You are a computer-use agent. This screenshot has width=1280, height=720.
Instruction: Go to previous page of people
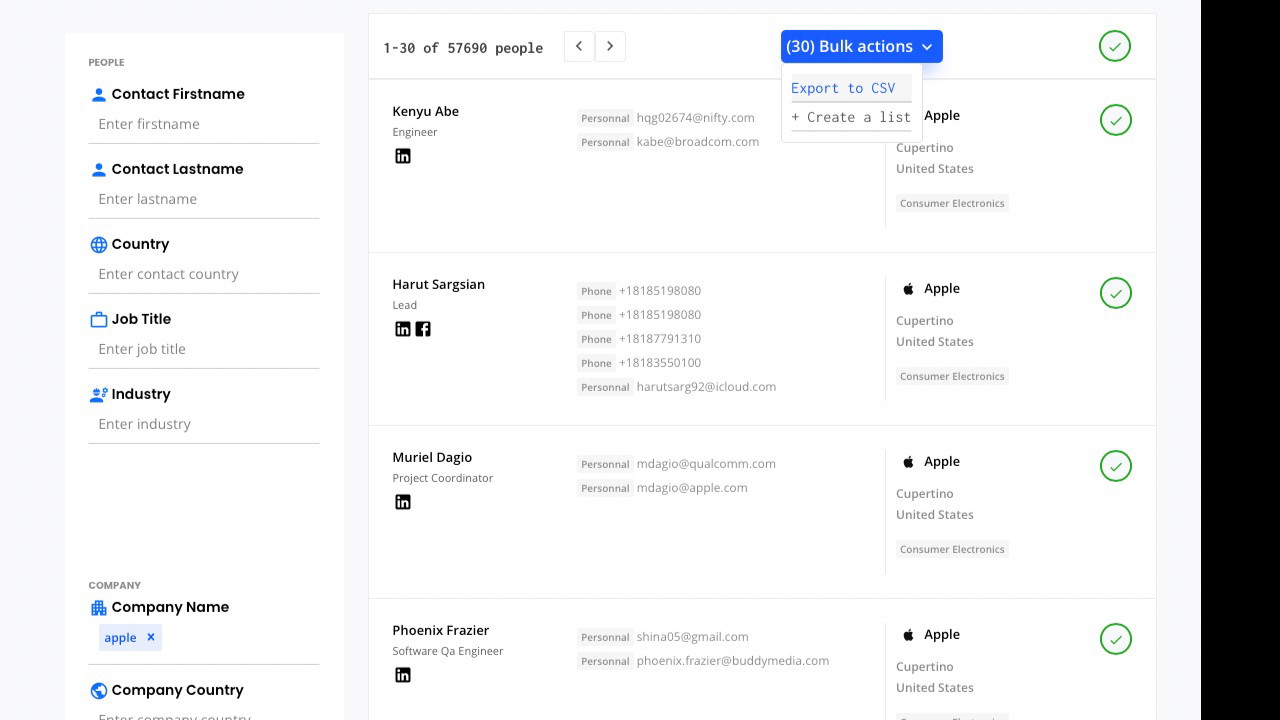point(579,46)
